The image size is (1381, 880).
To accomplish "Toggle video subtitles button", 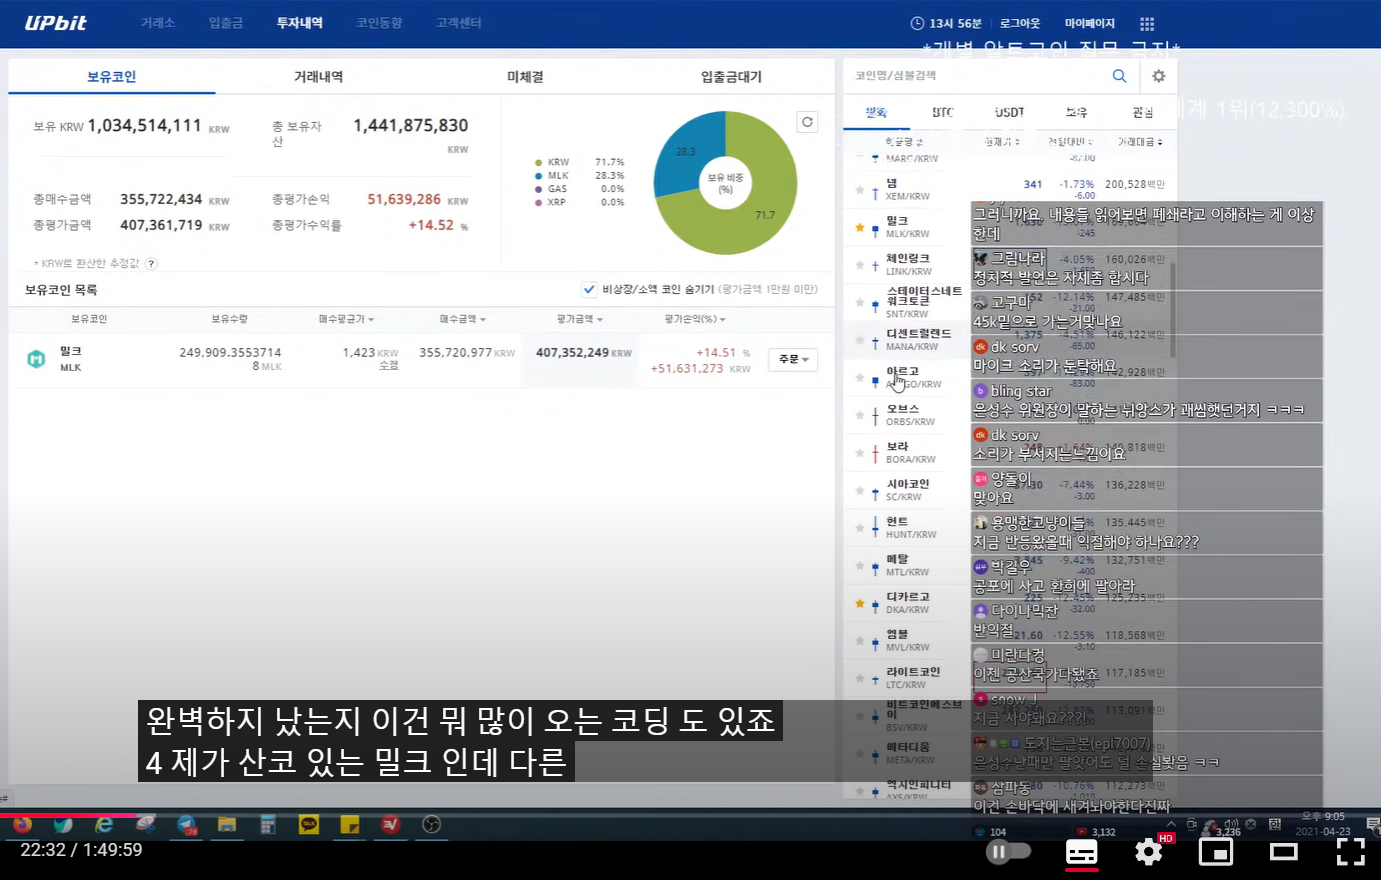I will tap(1081, 852).
